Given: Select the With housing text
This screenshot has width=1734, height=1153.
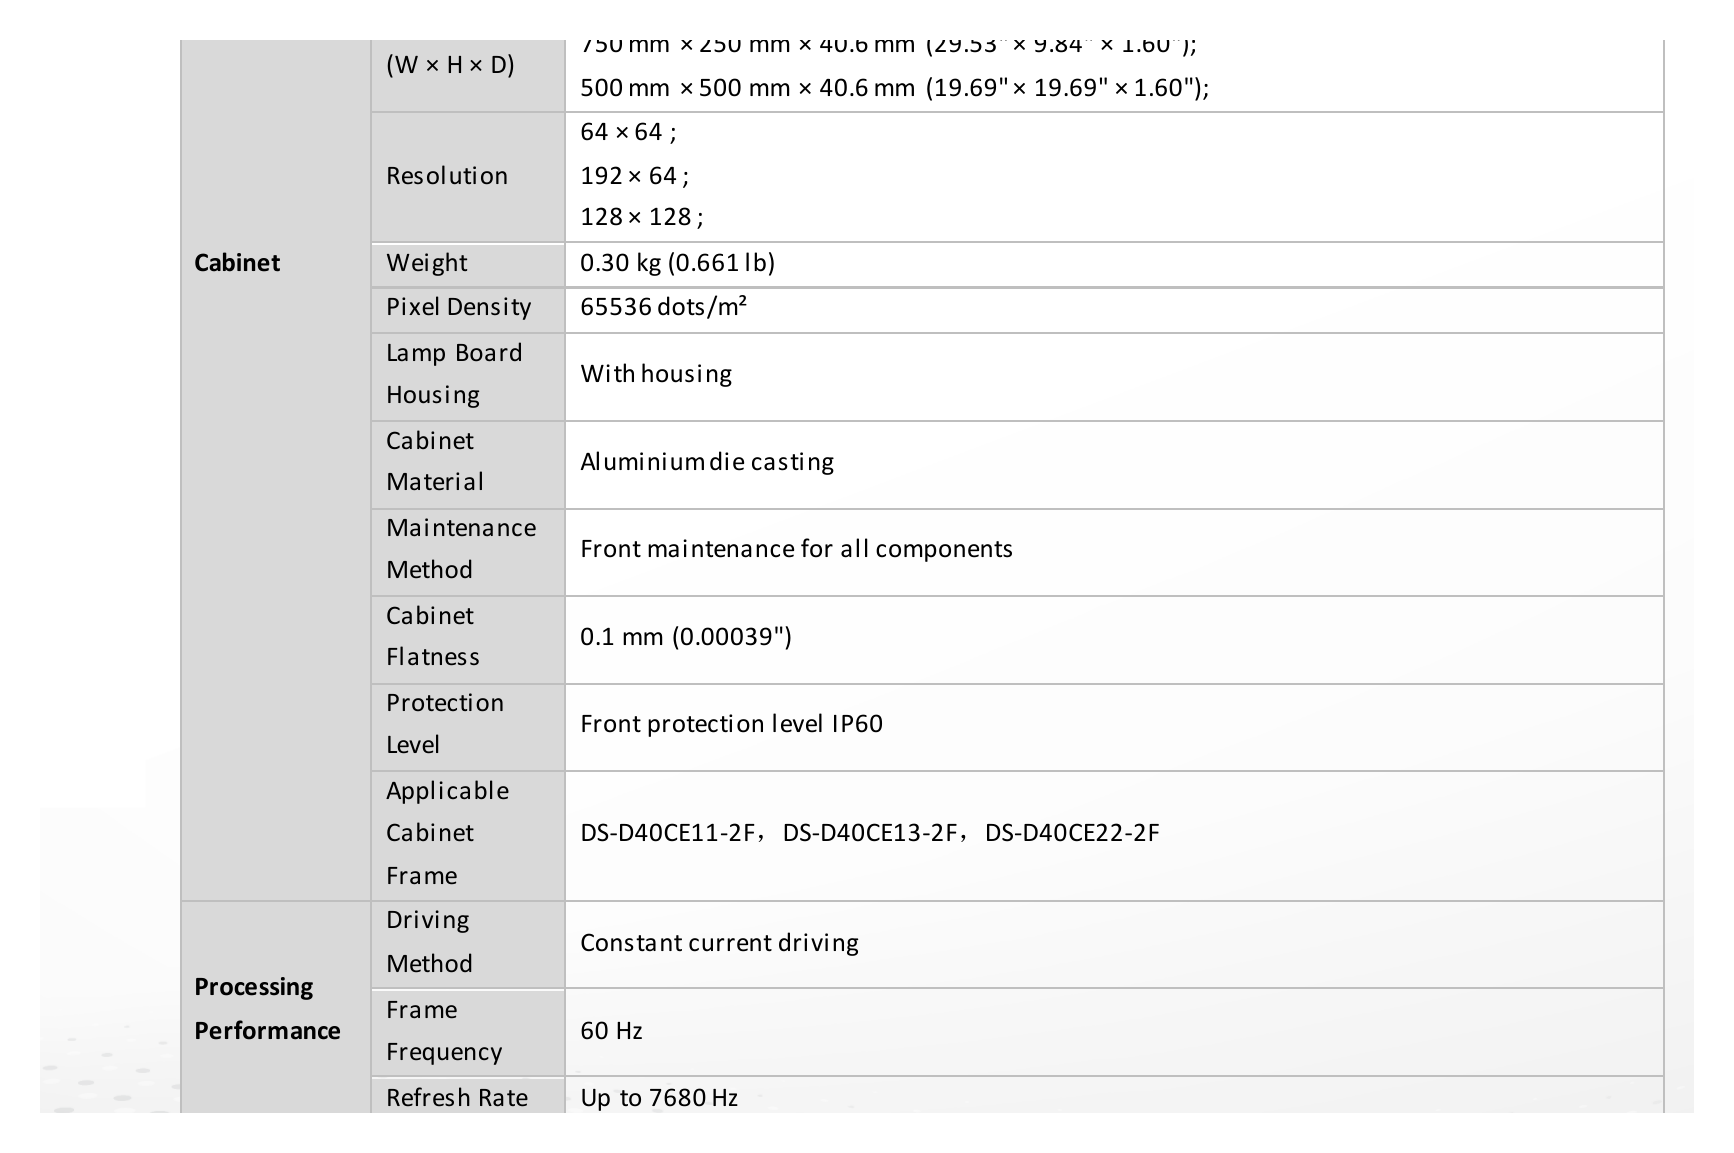Looking at the screenshot, I should pyautogui.click(x=656, y=374).
